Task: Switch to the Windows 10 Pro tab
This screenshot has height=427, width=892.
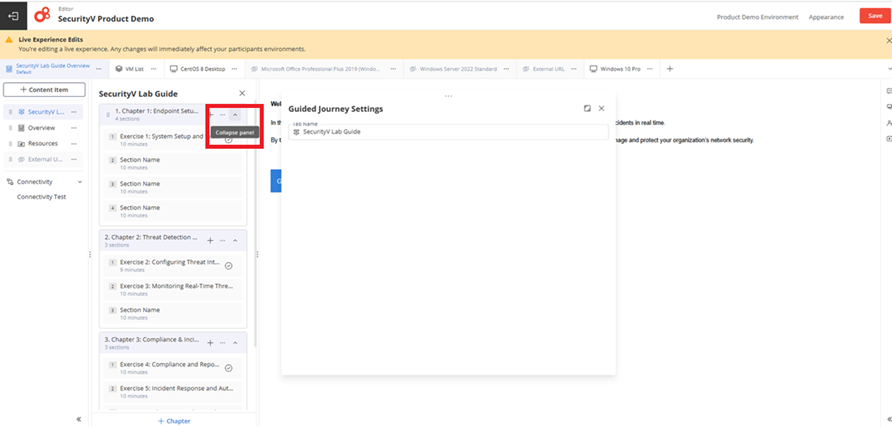Action: pyautogui.click(x=615, y=69)
